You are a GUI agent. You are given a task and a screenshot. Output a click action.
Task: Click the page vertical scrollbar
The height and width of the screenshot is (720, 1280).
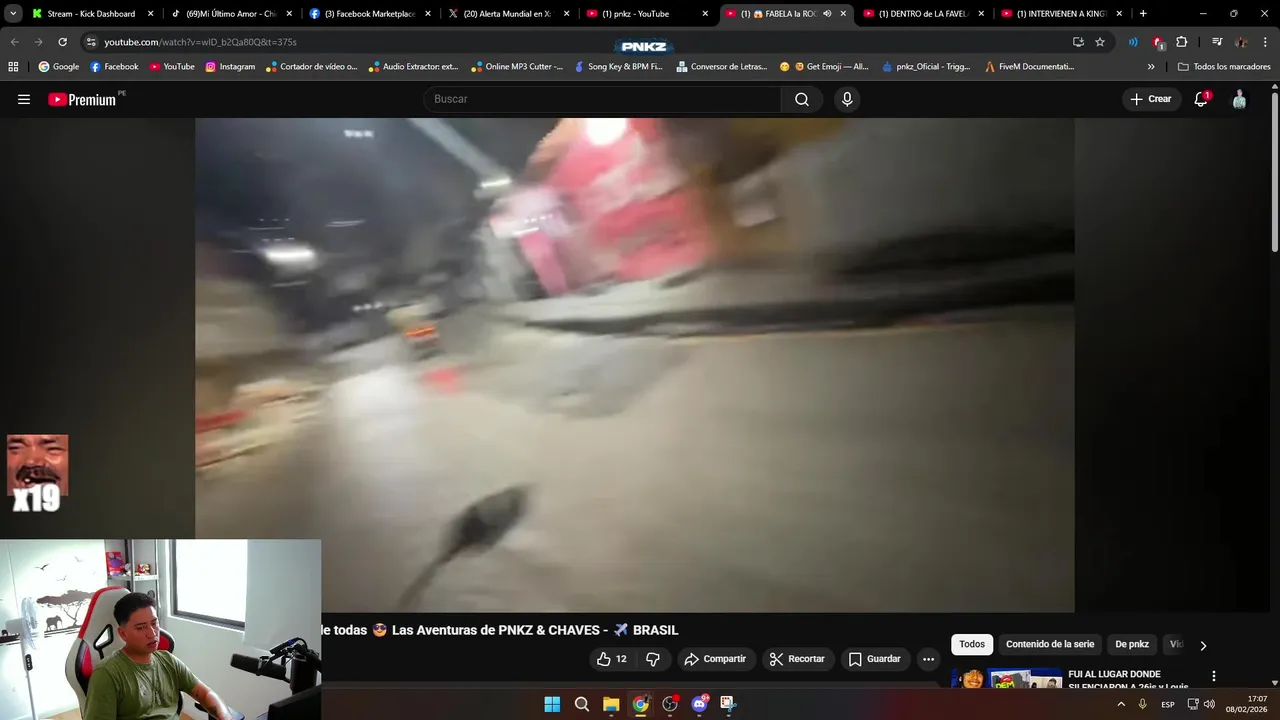coord(1274,170)
